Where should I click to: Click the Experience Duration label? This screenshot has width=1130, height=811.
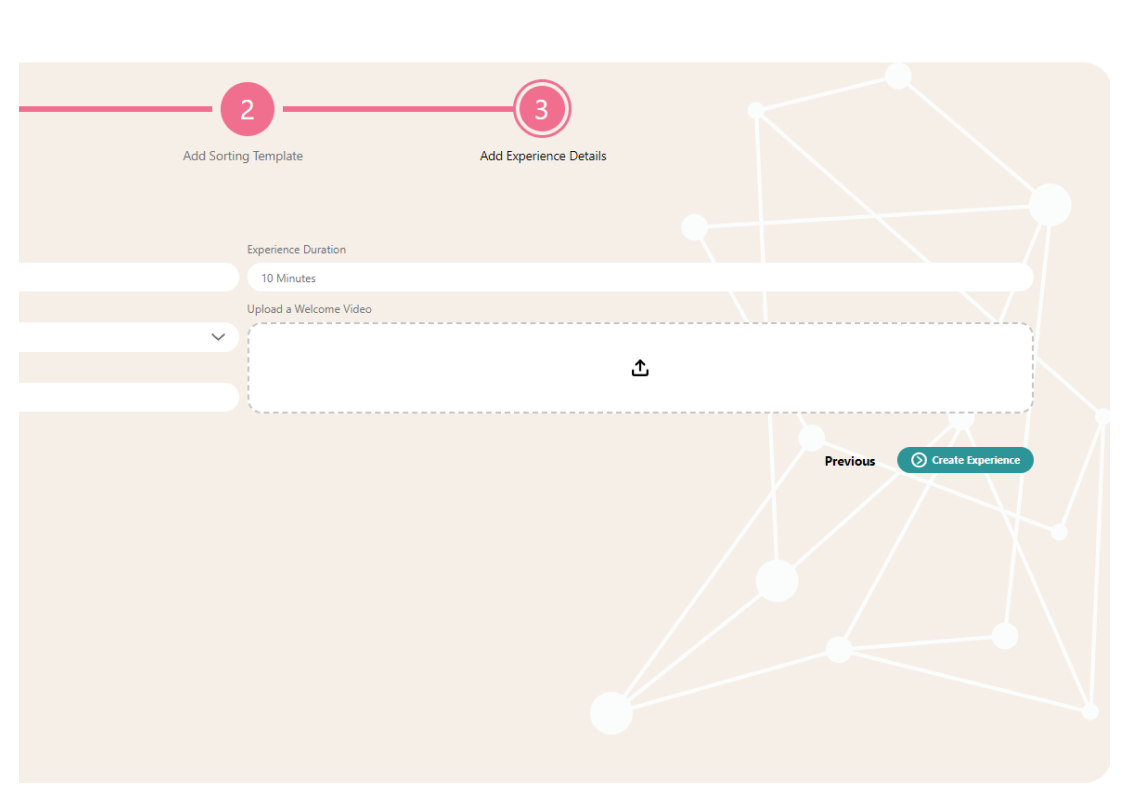point(296,249)
